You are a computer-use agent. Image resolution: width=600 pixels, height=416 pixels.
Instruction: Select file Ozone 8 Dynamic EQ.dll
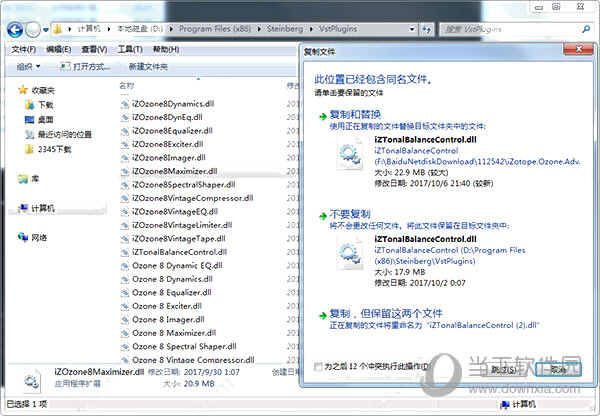pos(177,266)
